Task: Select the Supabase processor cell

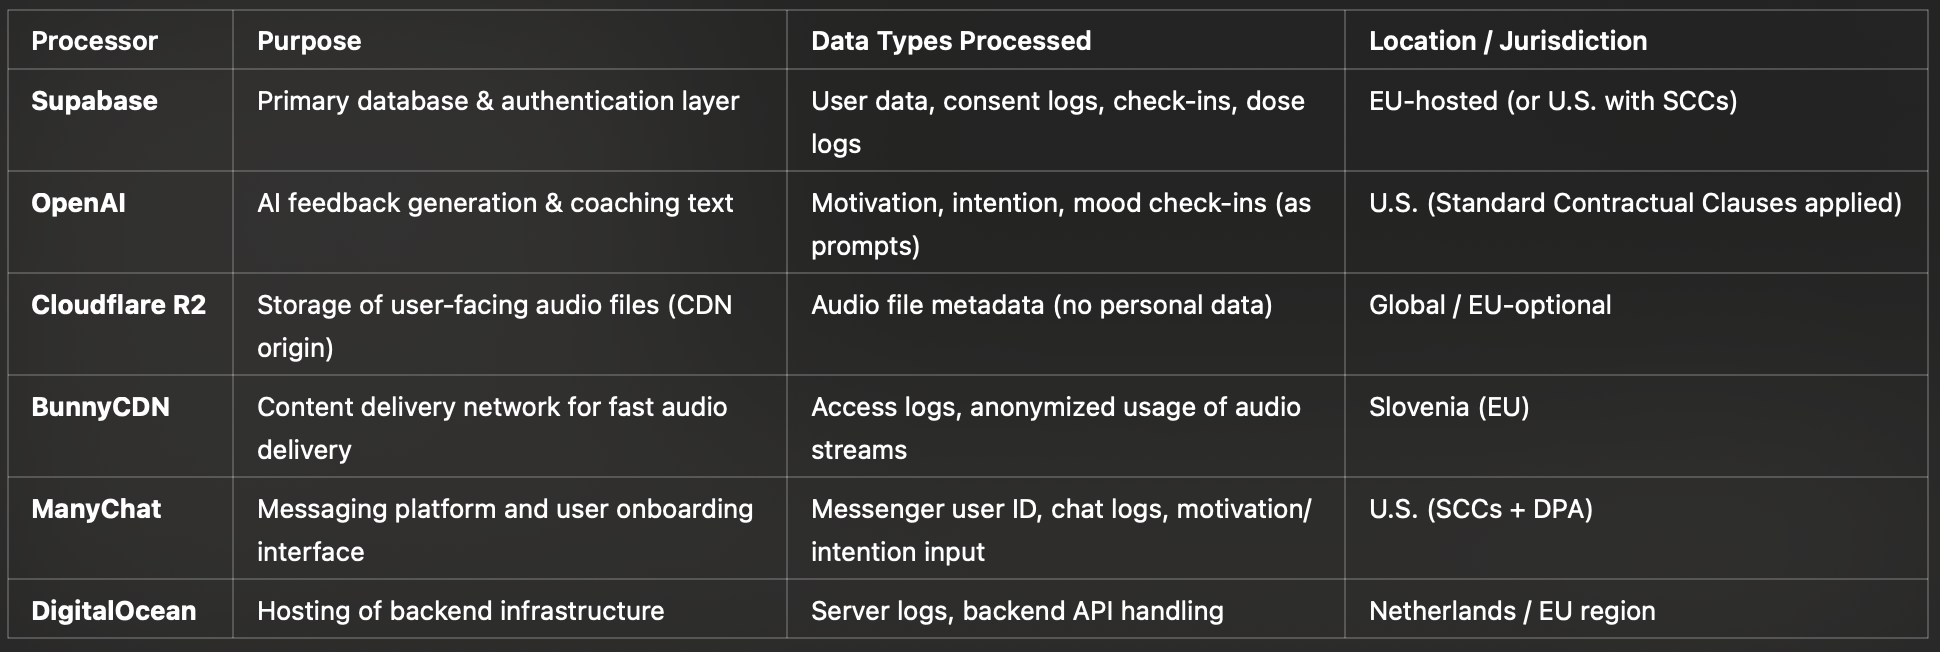Action: [x=94, y=101]
